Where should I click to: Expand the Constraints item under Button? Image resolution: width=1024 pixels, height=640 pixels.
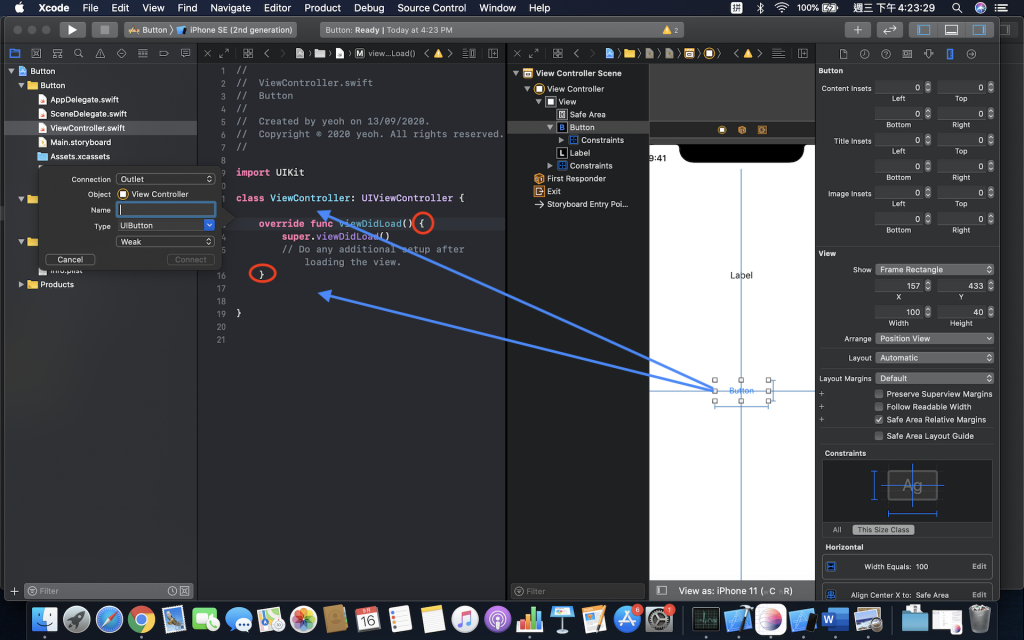[x=561, y=140]
